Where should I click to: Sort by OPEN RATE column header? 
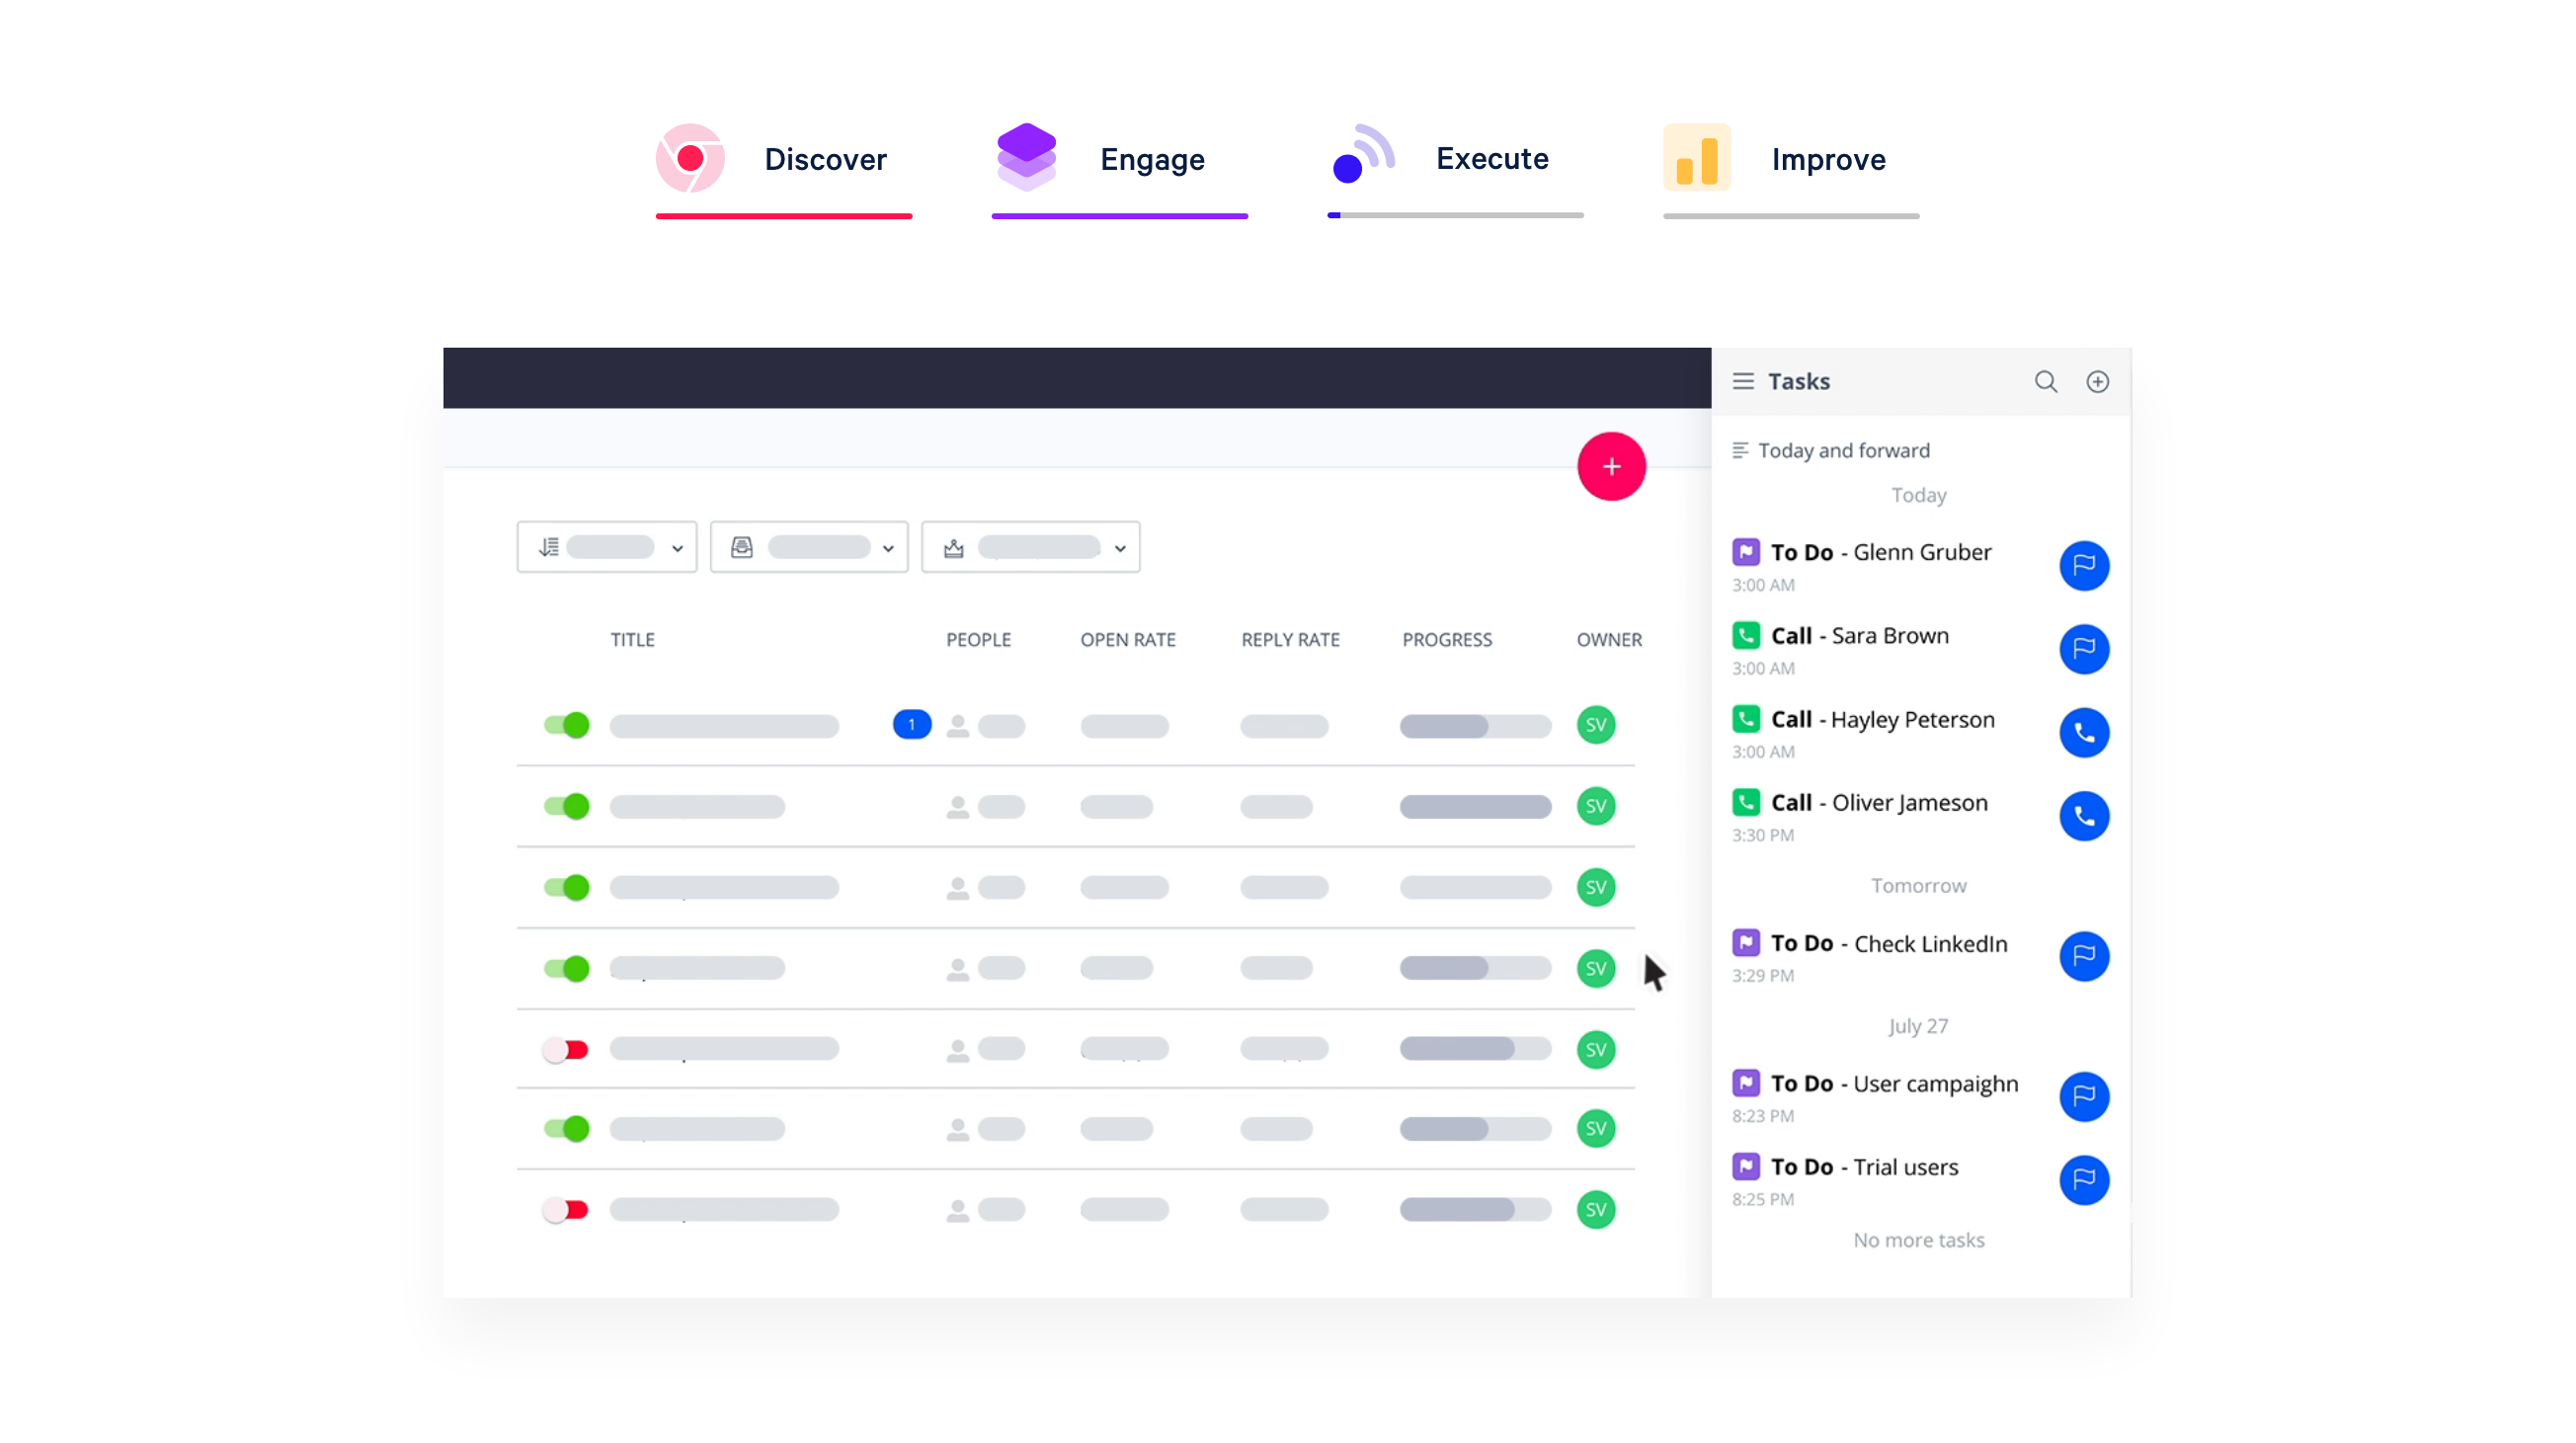(x=1127, y=640)
